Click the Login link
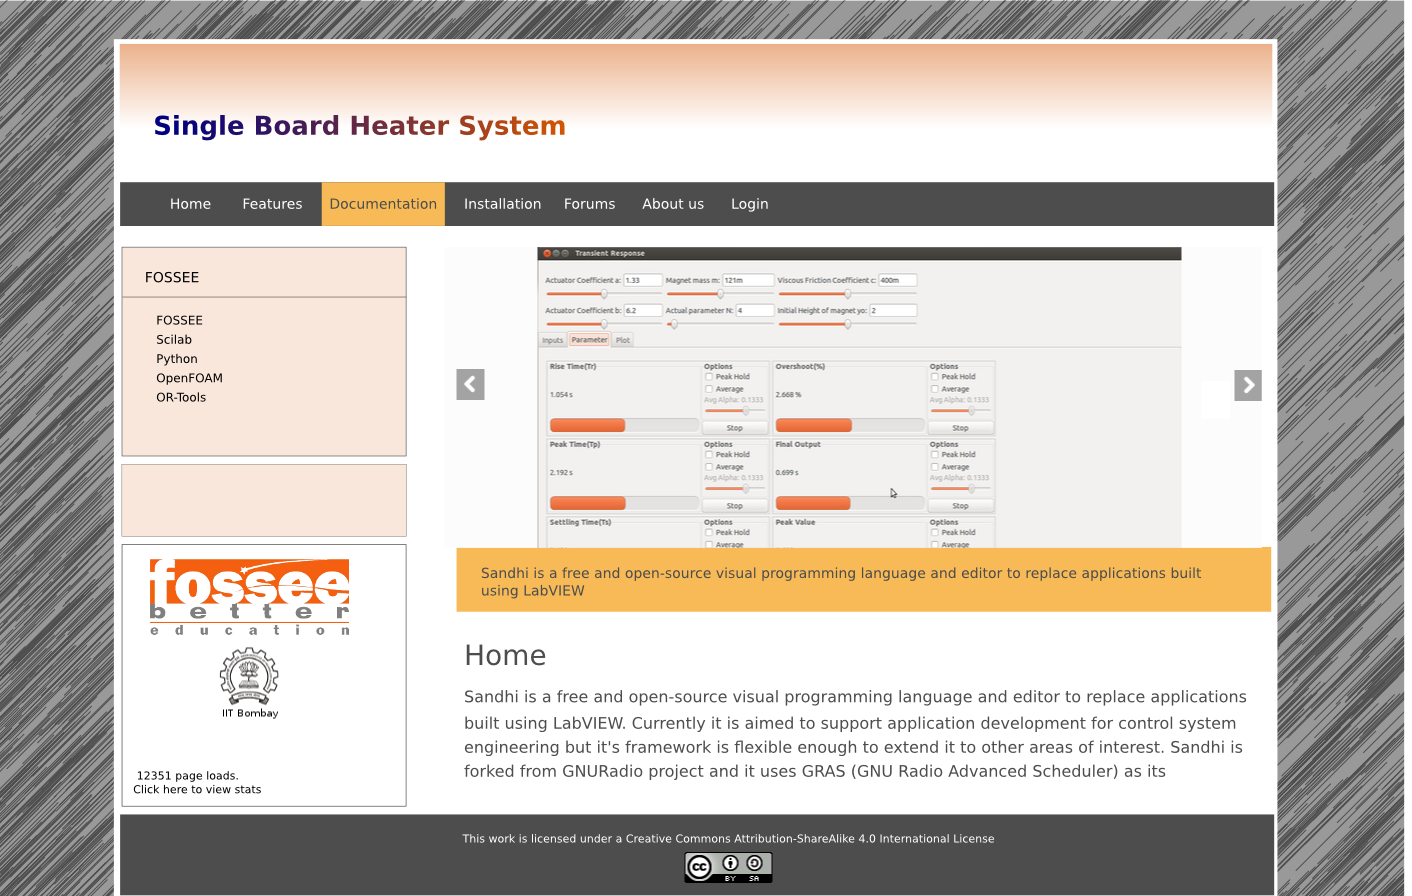The height and width of the screenshot is (896, 1412). click(749, 204)
